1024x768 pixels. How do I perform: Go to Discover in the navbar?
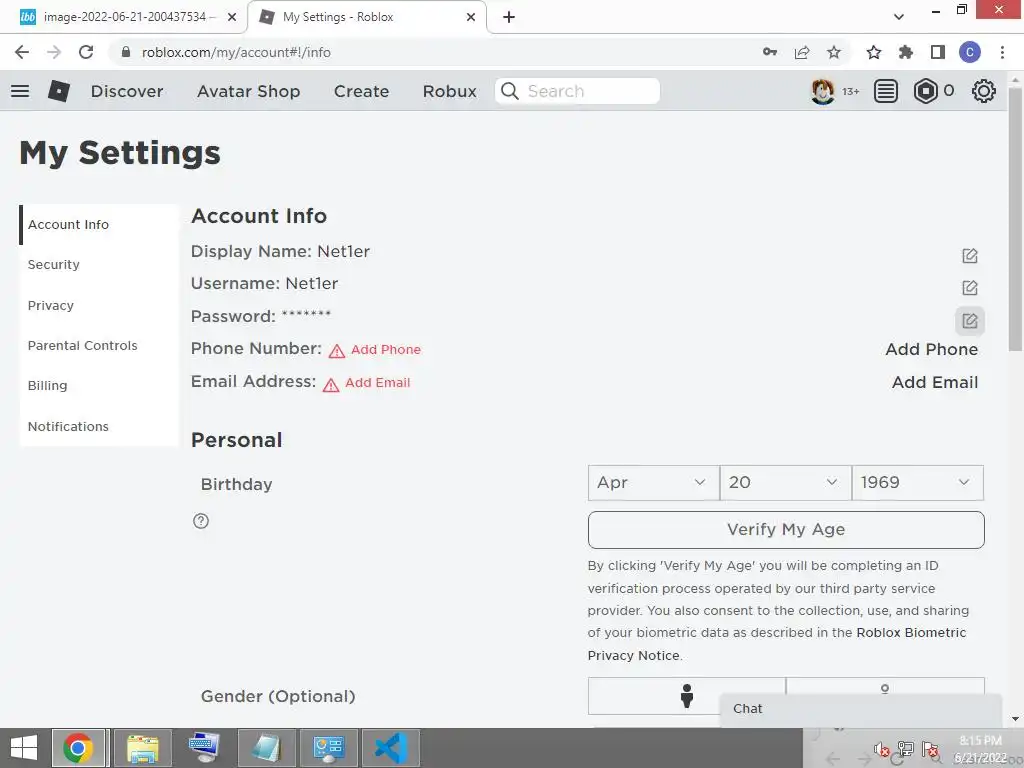coord(127,91)
